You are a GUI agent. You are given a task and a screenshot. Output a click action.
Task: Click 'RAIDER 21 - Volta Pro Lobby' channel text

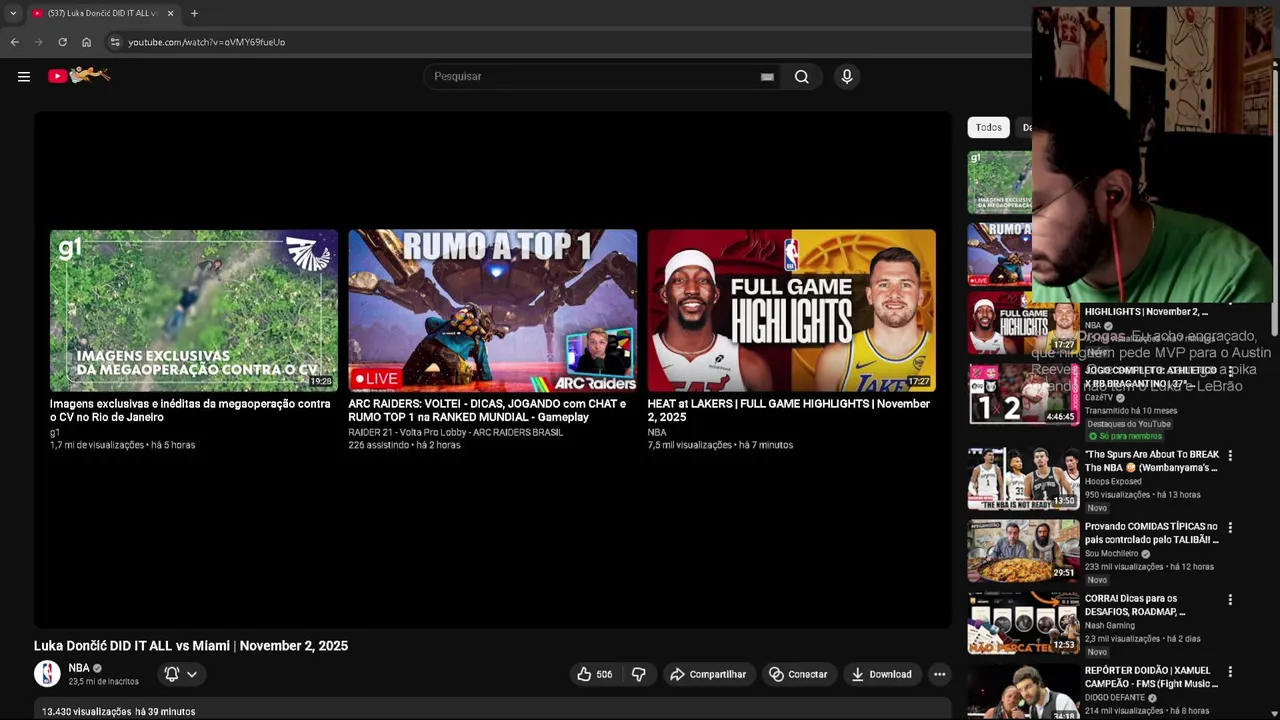tap(455, 432)
